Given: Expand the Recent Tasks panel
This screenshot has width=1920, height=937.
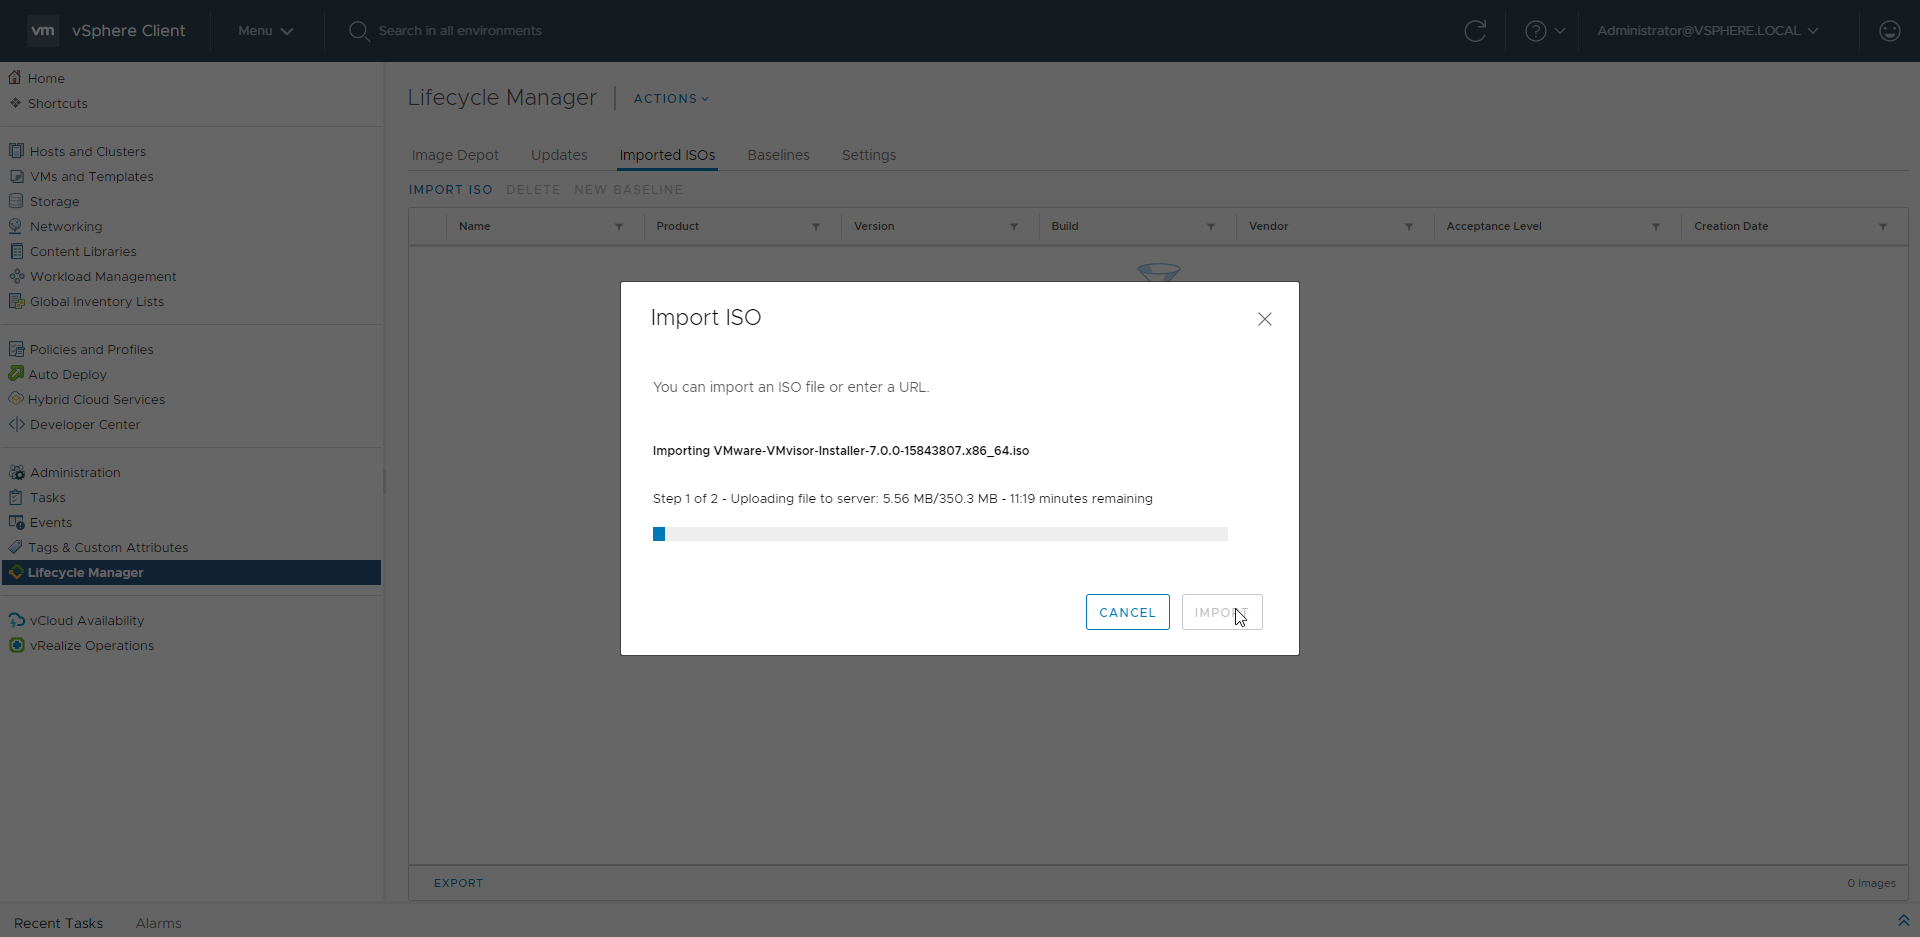Looking at the screenshot, I should coord(1903,921).
